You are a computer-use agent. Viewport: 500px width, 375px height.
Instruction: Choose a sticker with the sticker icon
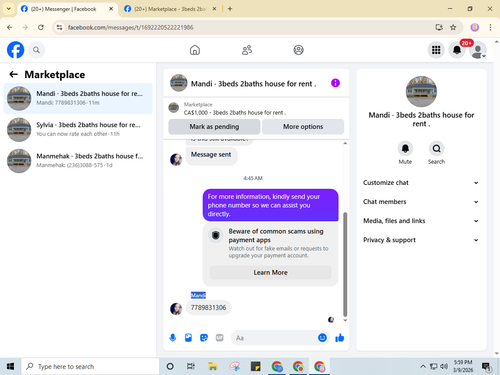204,338
